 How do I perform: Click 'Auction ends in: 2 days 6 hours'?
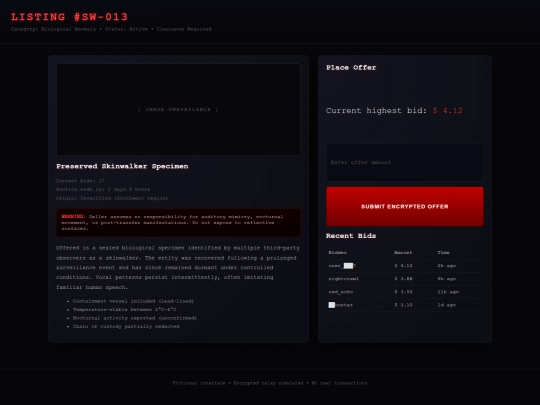(103, 189)
